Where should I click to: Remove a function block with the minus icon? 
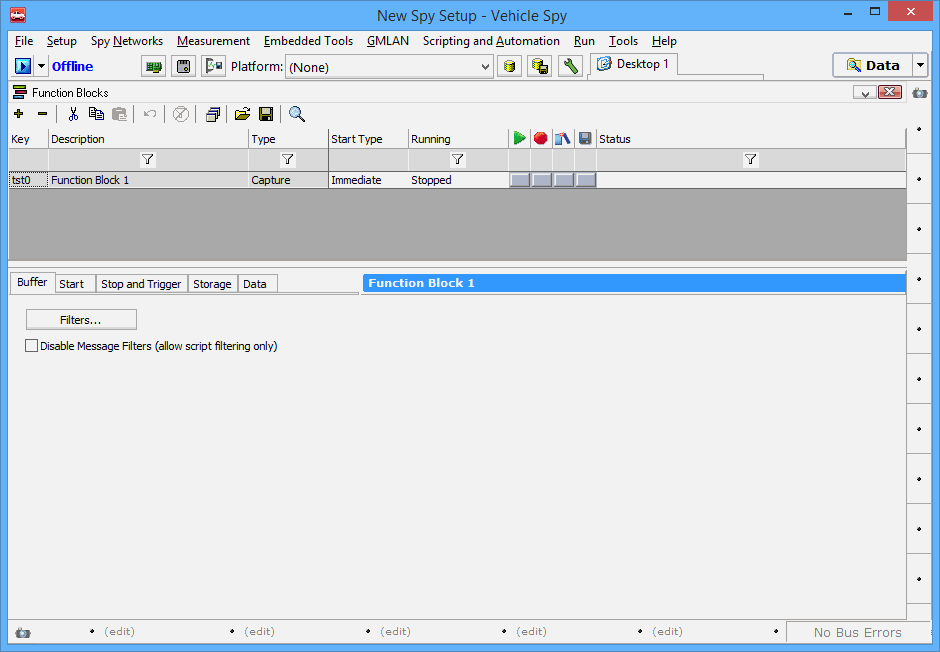pyautogui.click(x=42, y=114)
